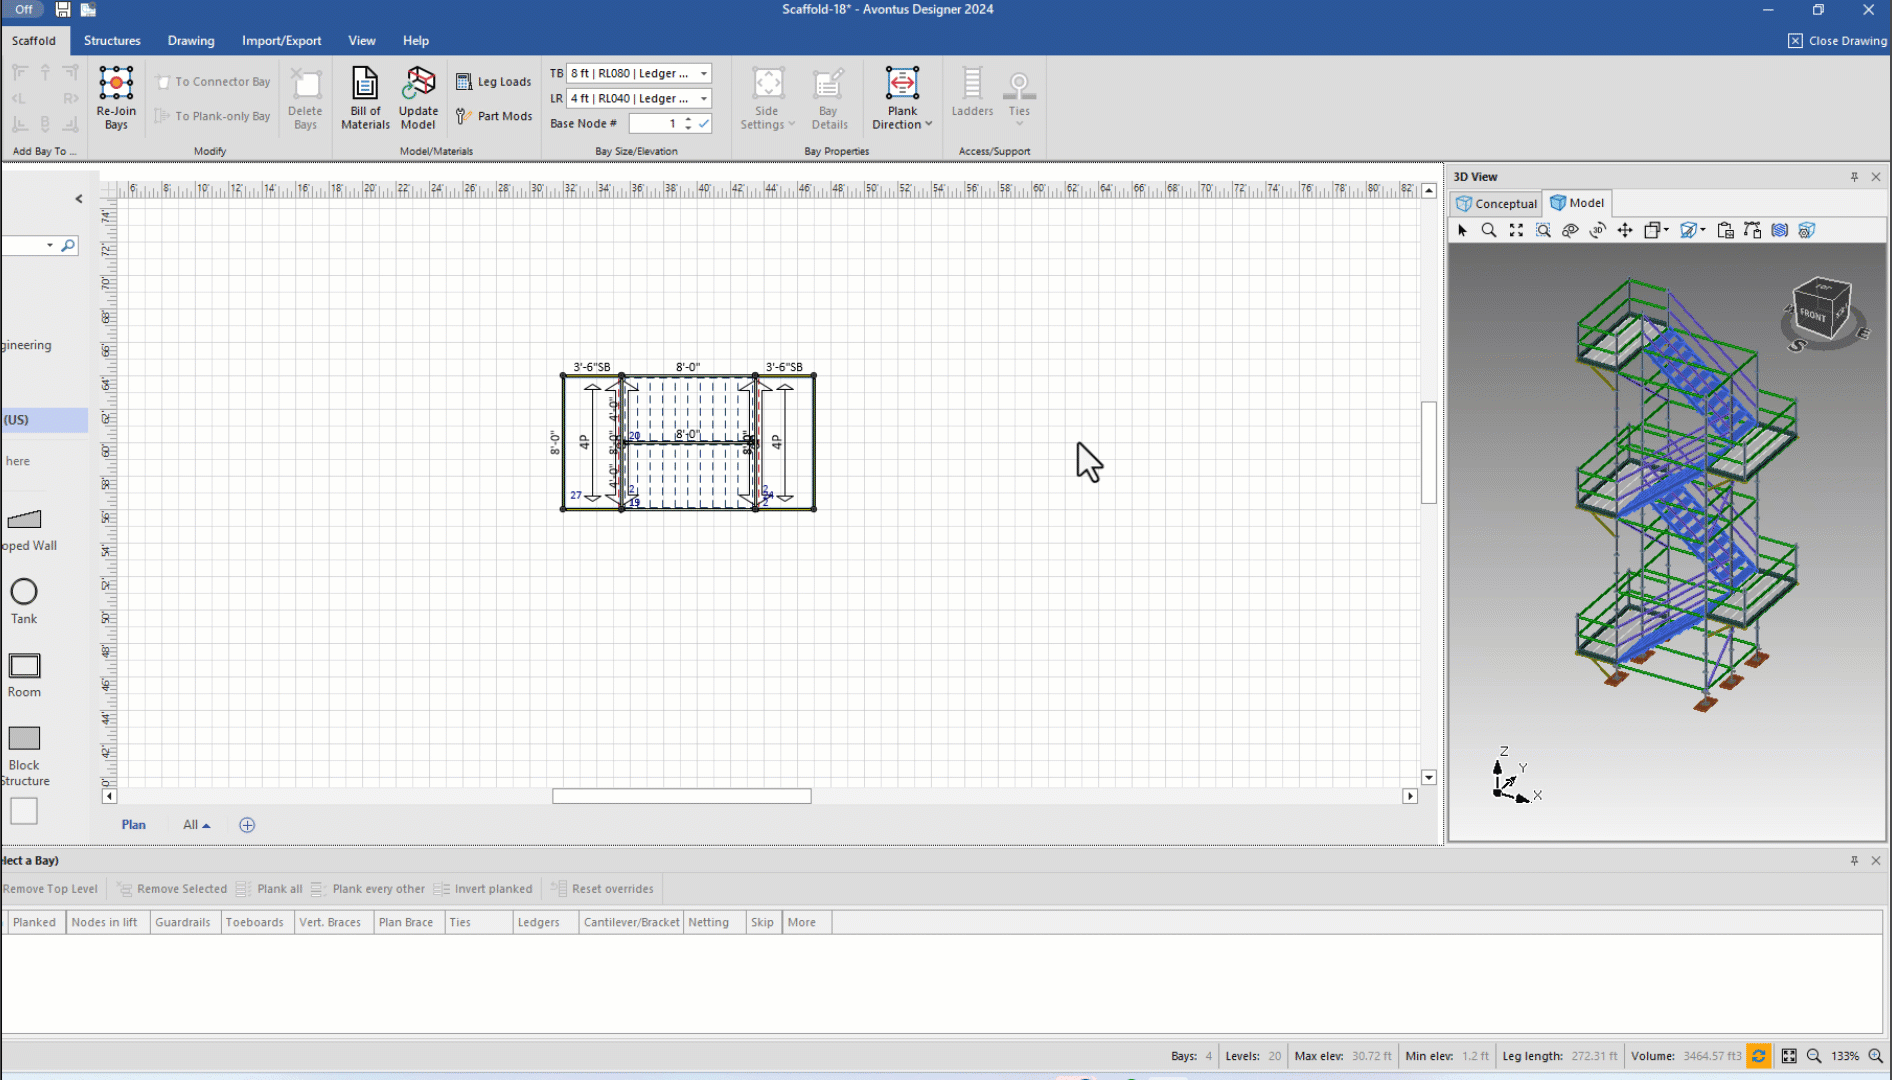Open Part Mods tool

494,116
